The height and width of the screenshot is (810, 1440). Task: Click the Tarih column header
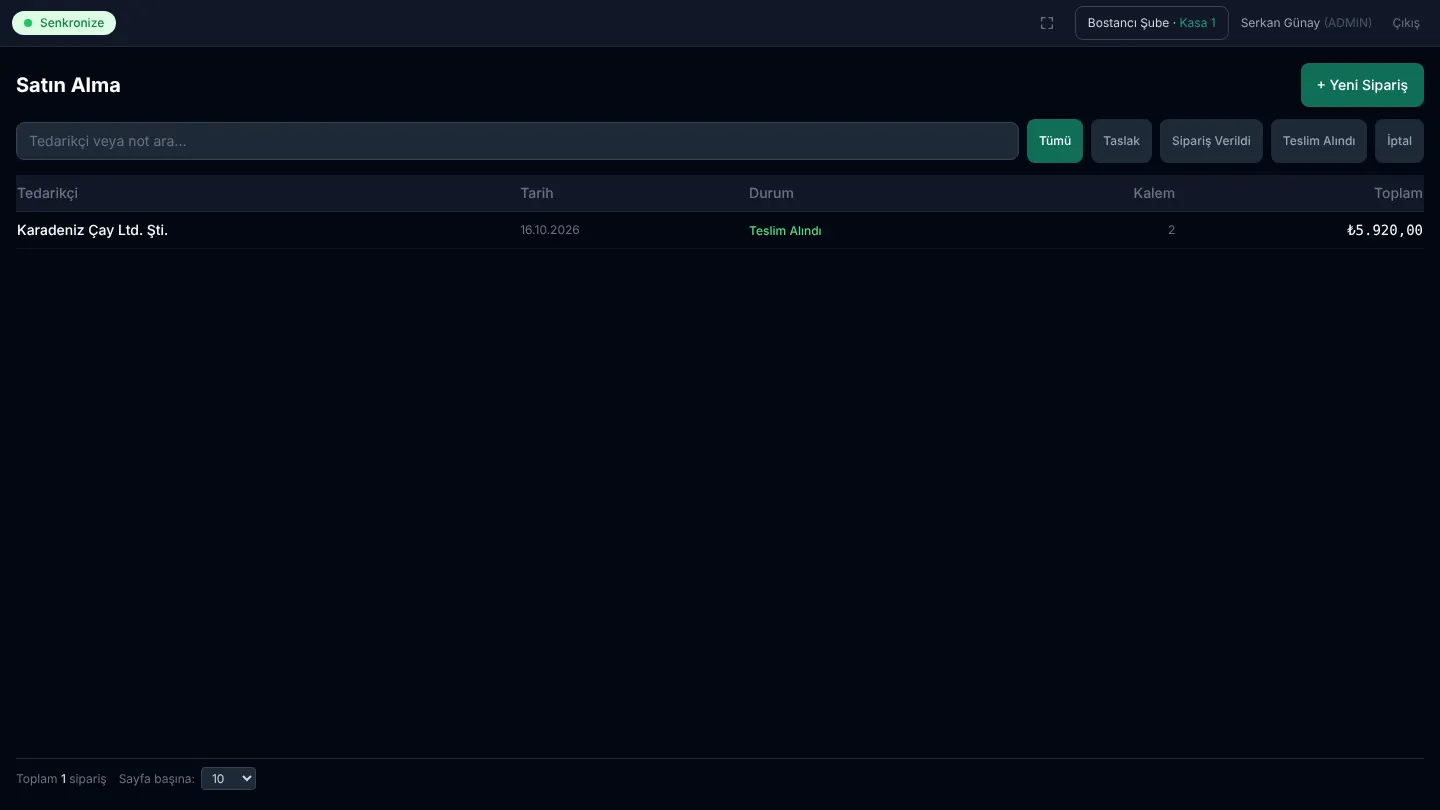[x=537, y=193]
